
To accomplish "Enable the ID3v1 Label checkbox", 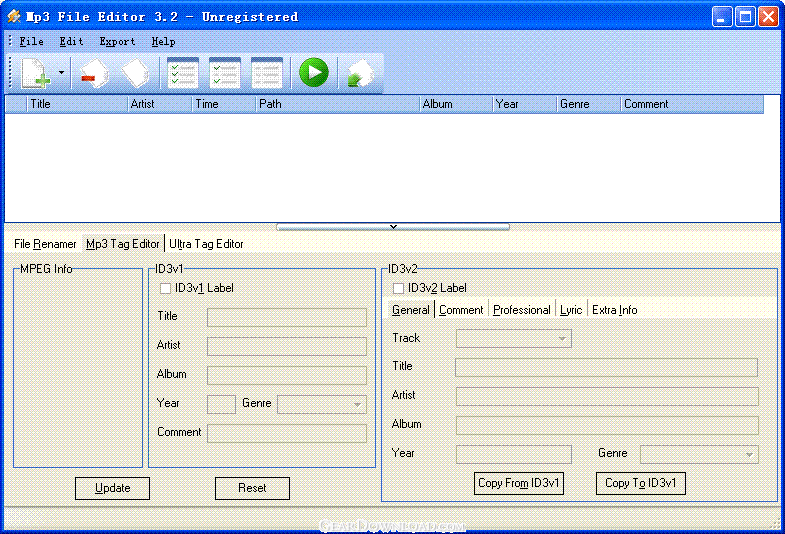I will tap(165, 288).
